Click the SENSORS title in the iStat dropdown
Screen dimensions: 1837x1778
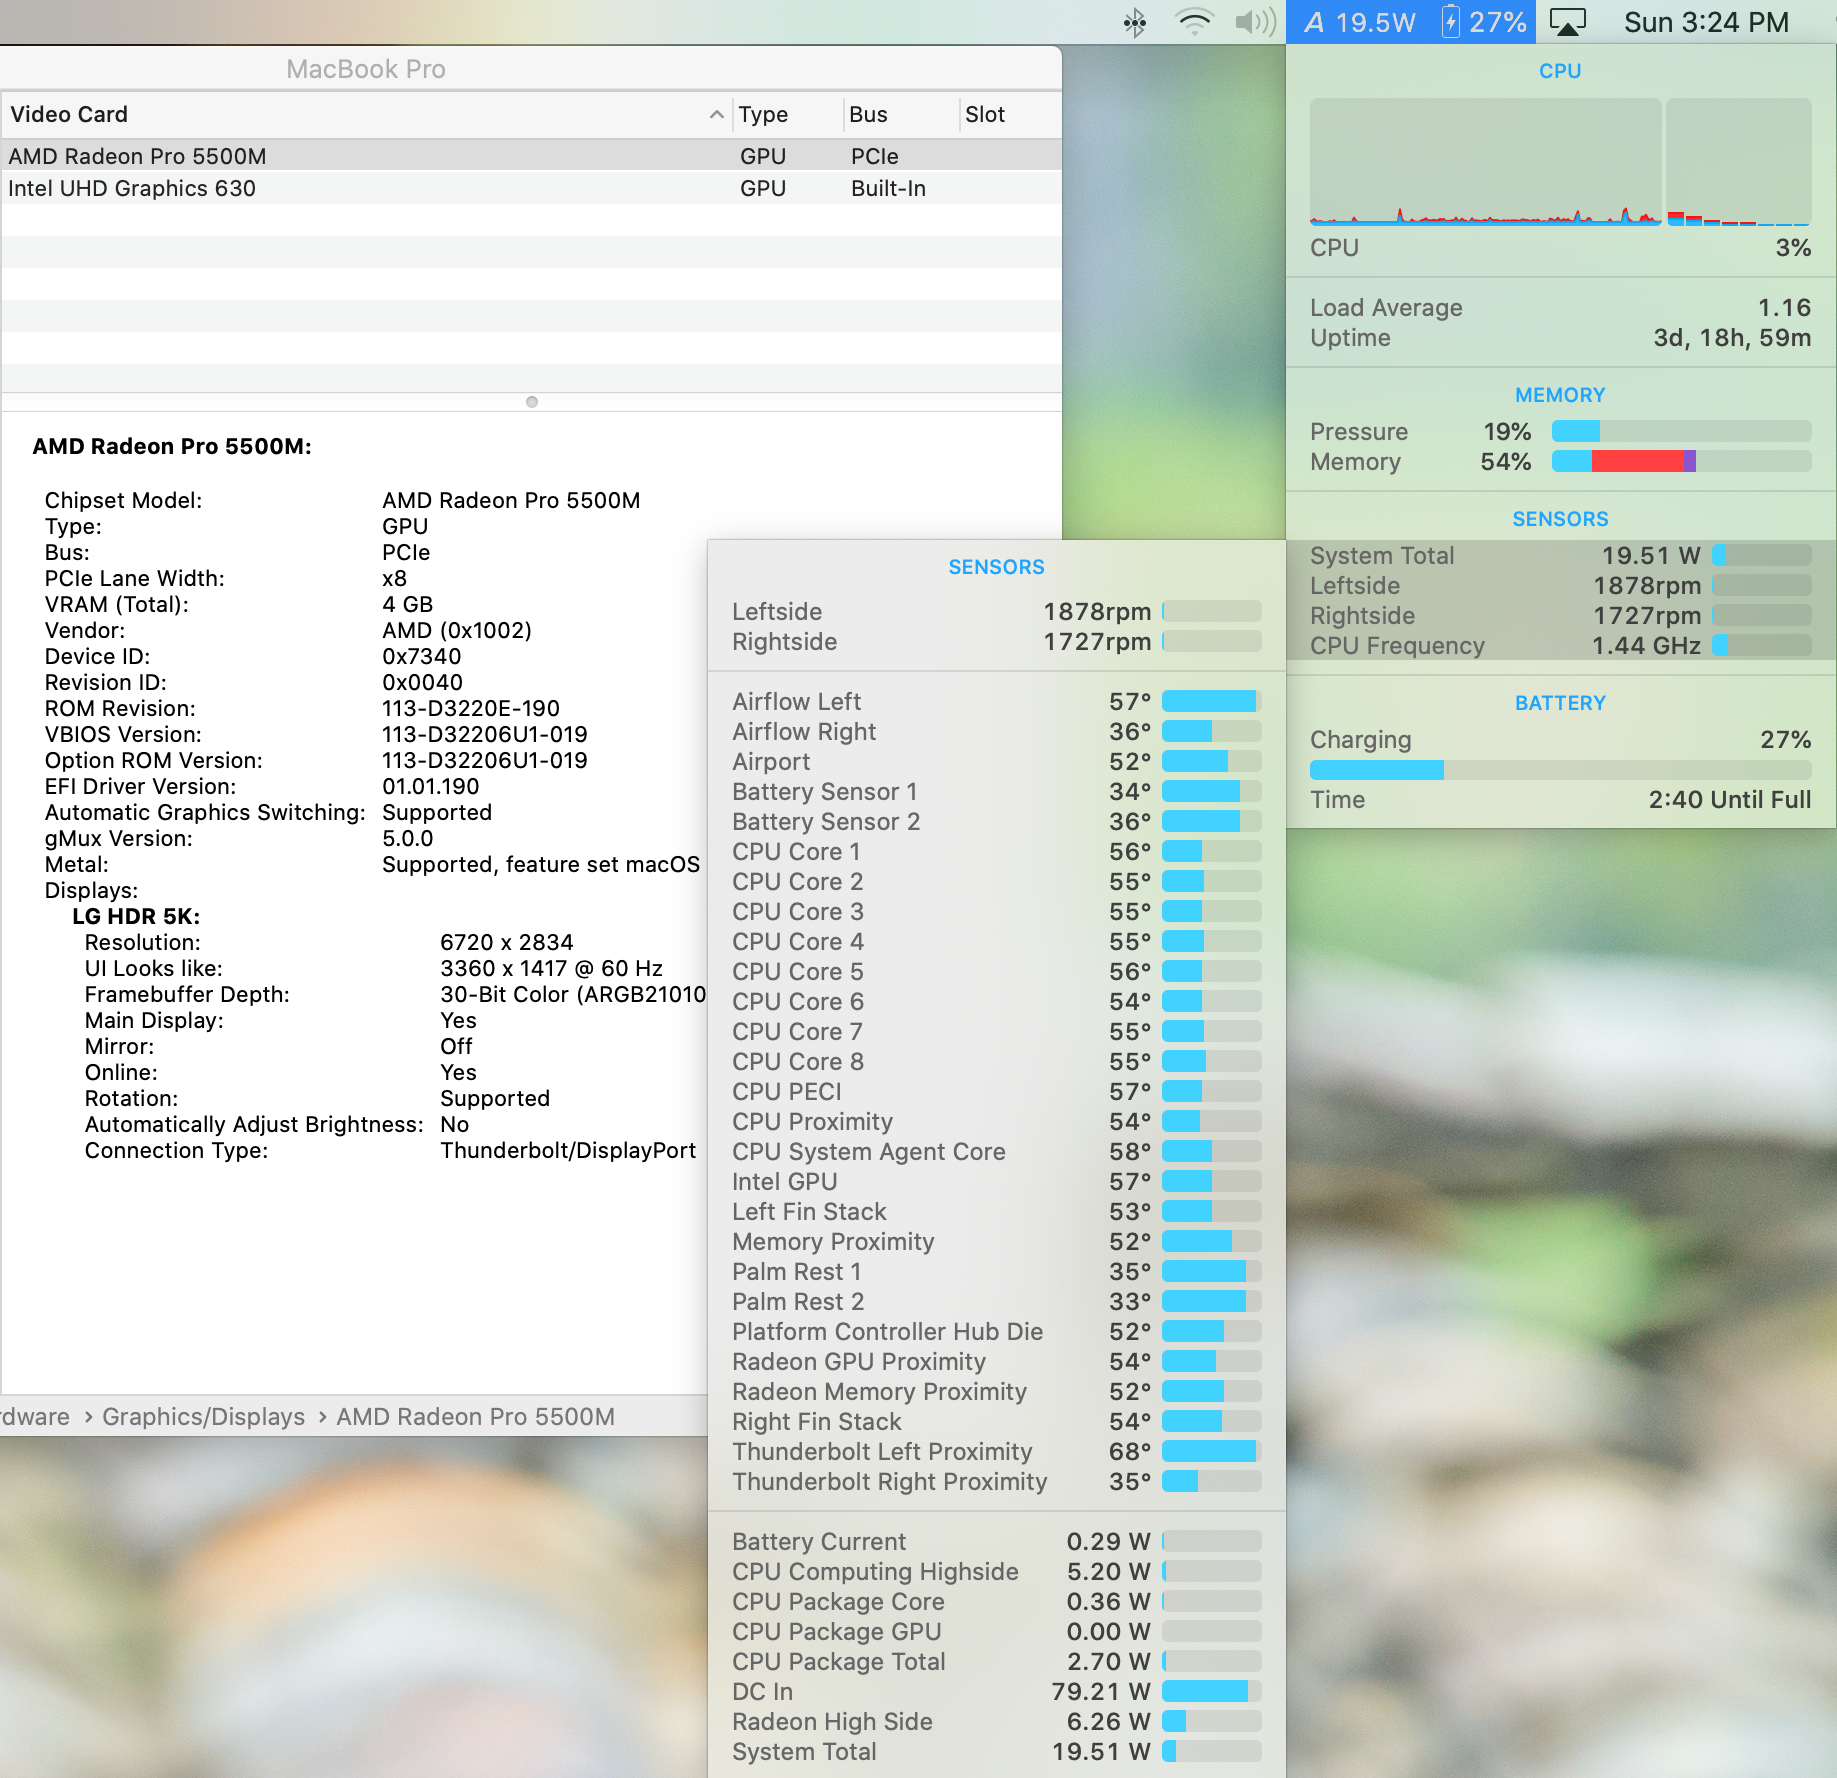click(x=1560, y=519)
